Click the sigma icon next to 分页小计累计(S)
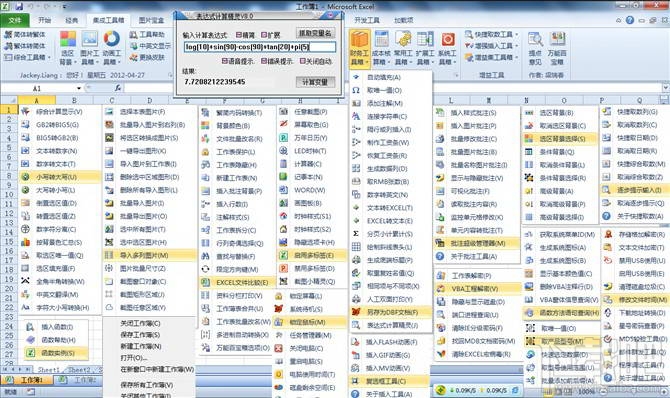 tap(356, 234)
